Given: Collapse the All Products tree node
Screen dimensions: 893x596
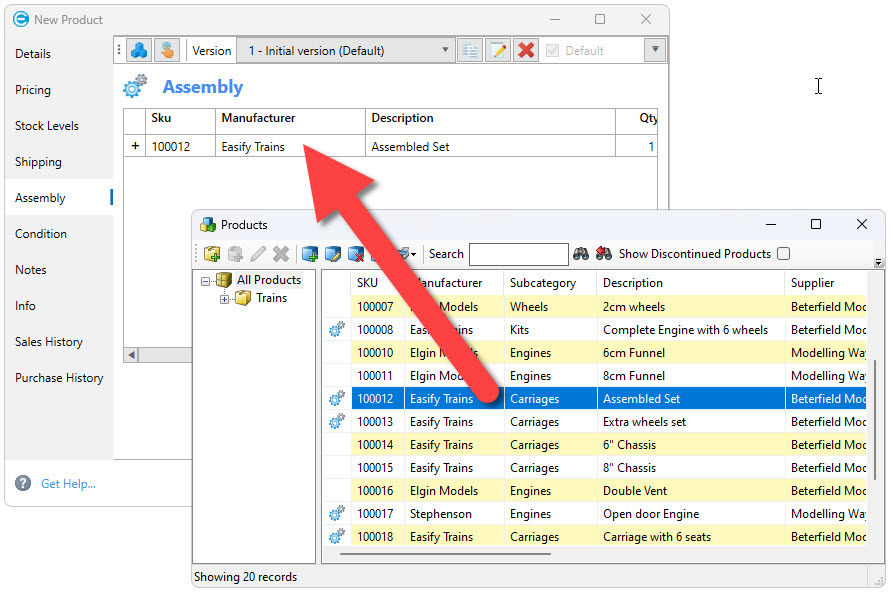Looking at the screenshot, I should [206, 281].
